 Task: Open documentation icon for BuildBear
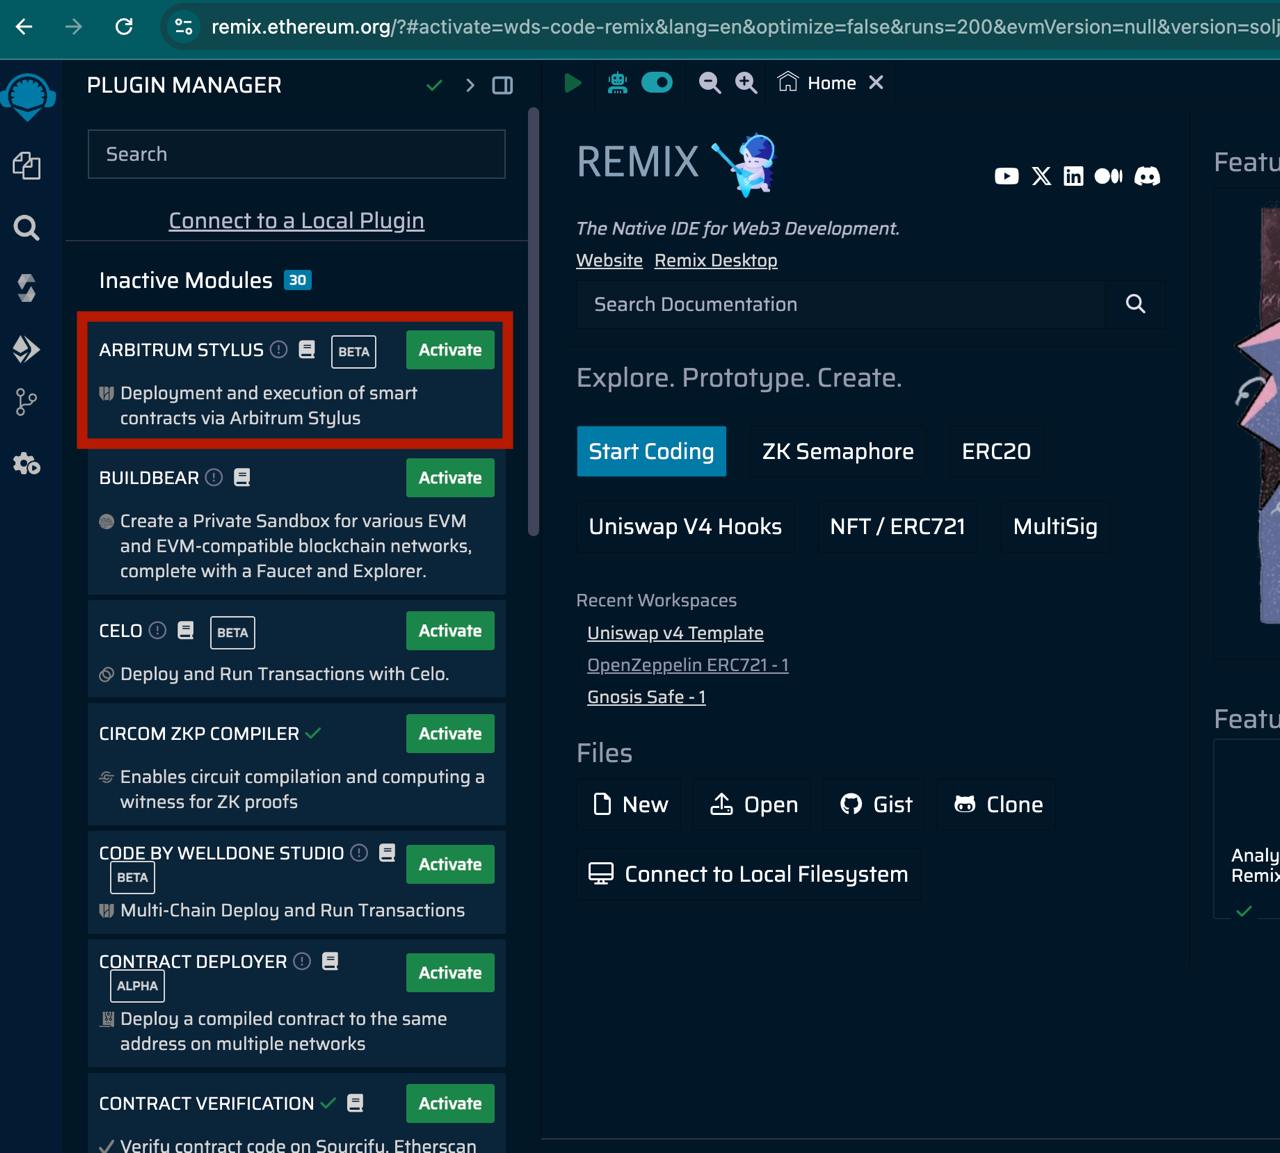242,478
